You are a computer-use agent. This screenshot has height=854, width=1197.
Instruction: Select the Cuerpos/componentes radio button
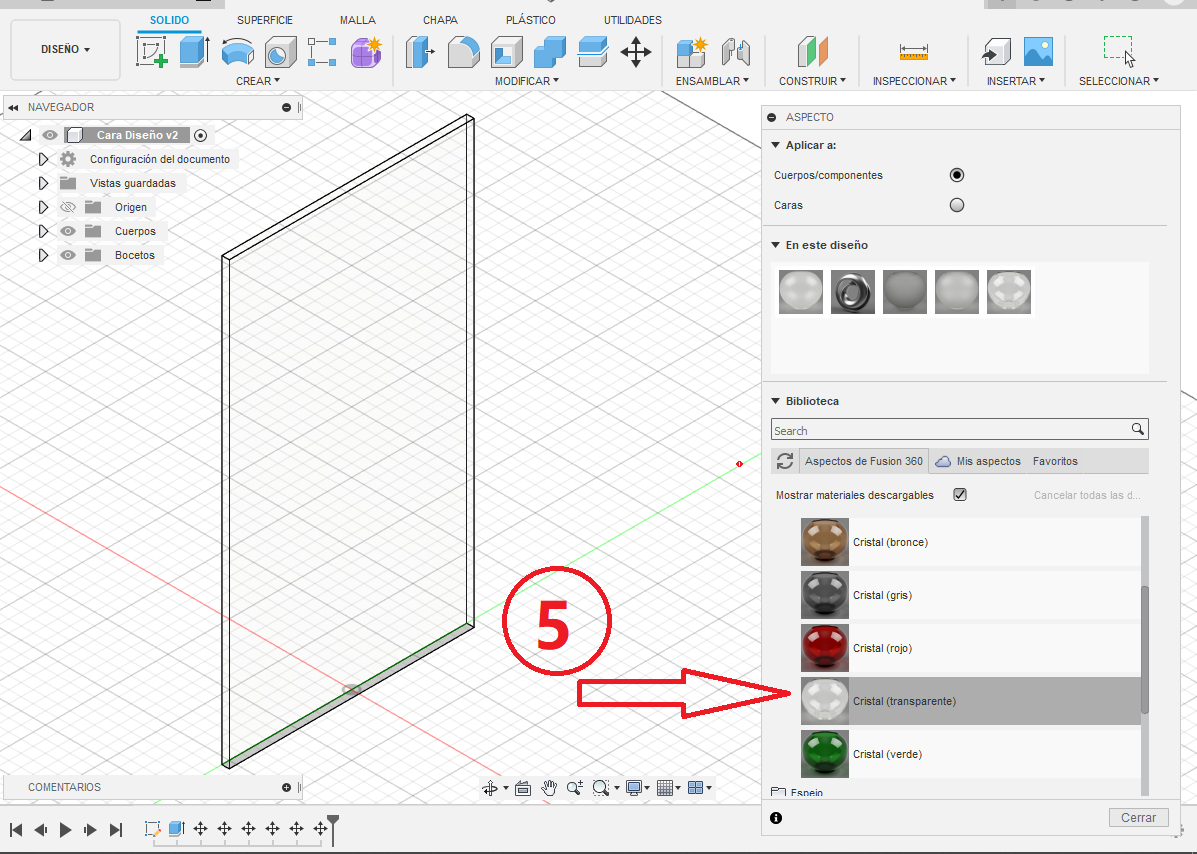point(957,175)
